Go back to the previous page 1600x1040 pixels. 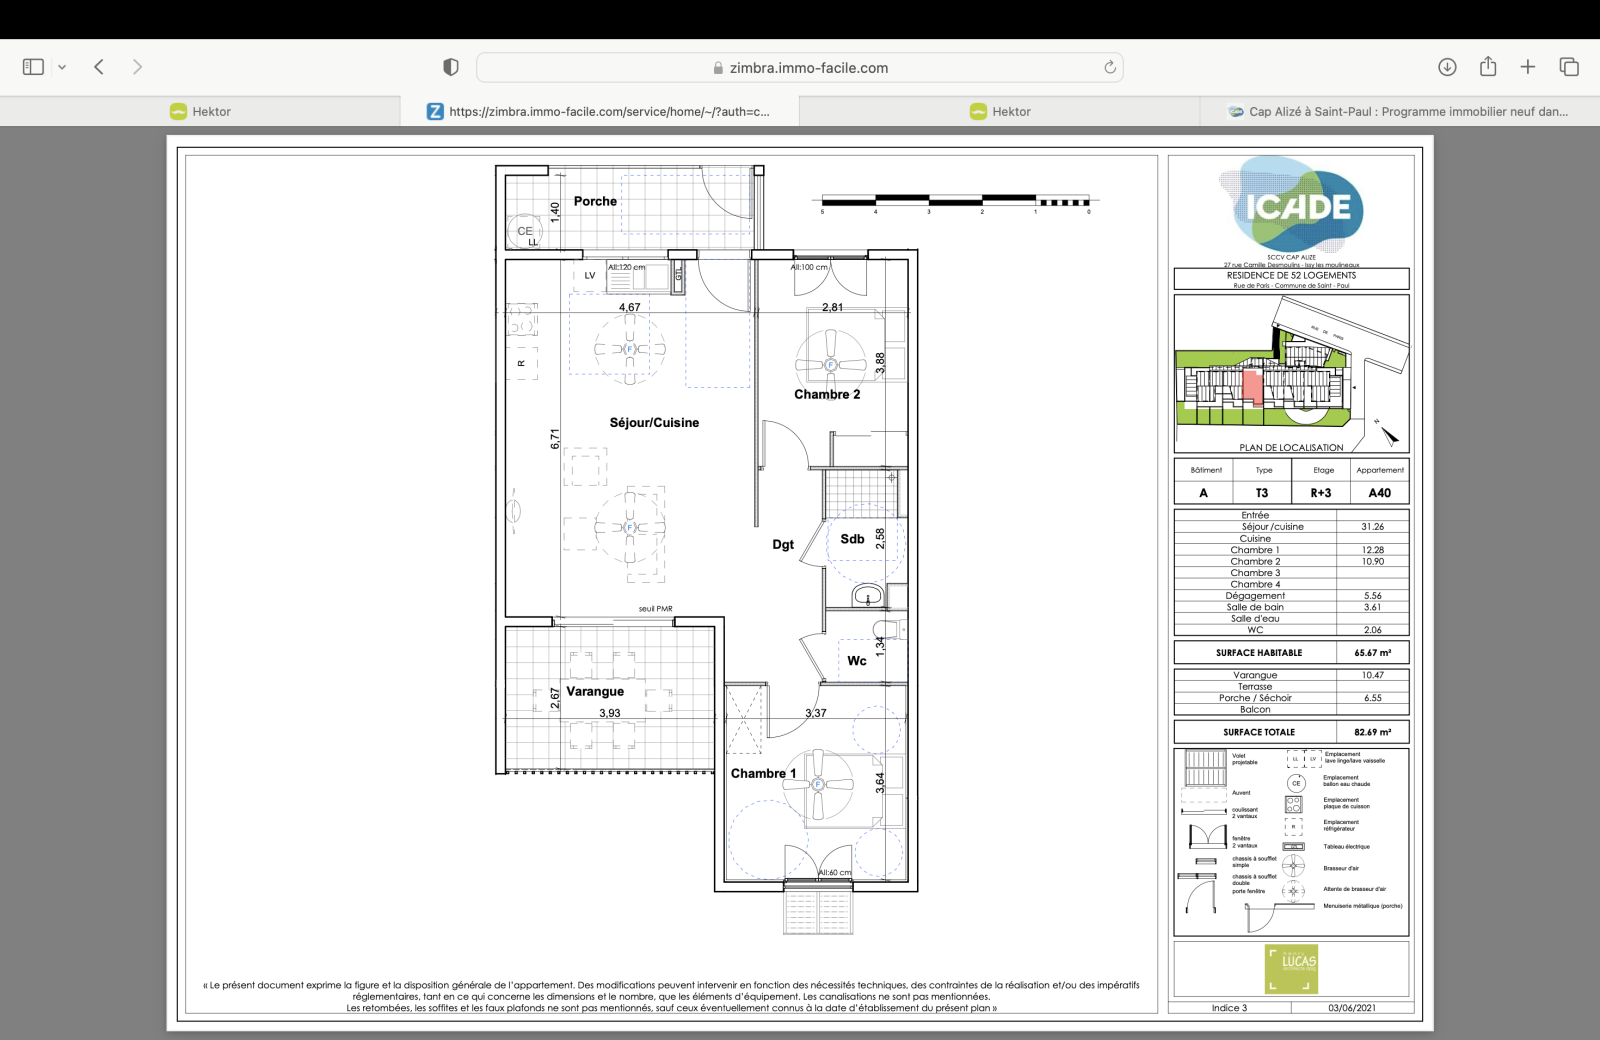(99, 67)
